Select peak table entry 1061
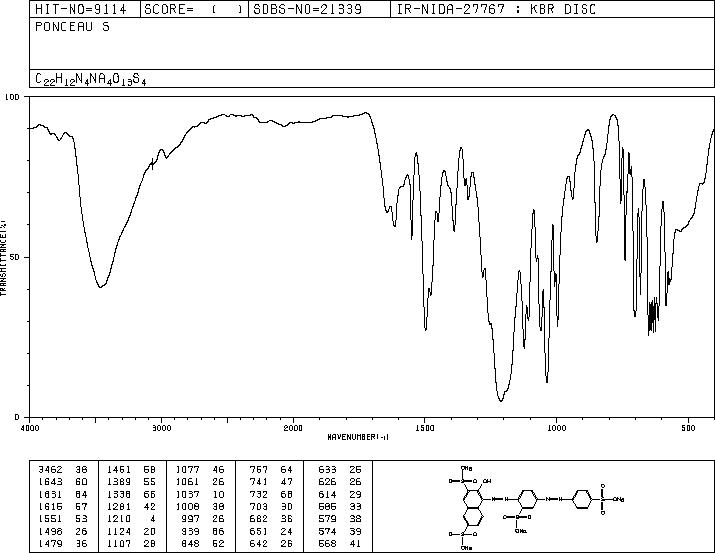Viewport: 715px width, 553px height. click(187, 482)
